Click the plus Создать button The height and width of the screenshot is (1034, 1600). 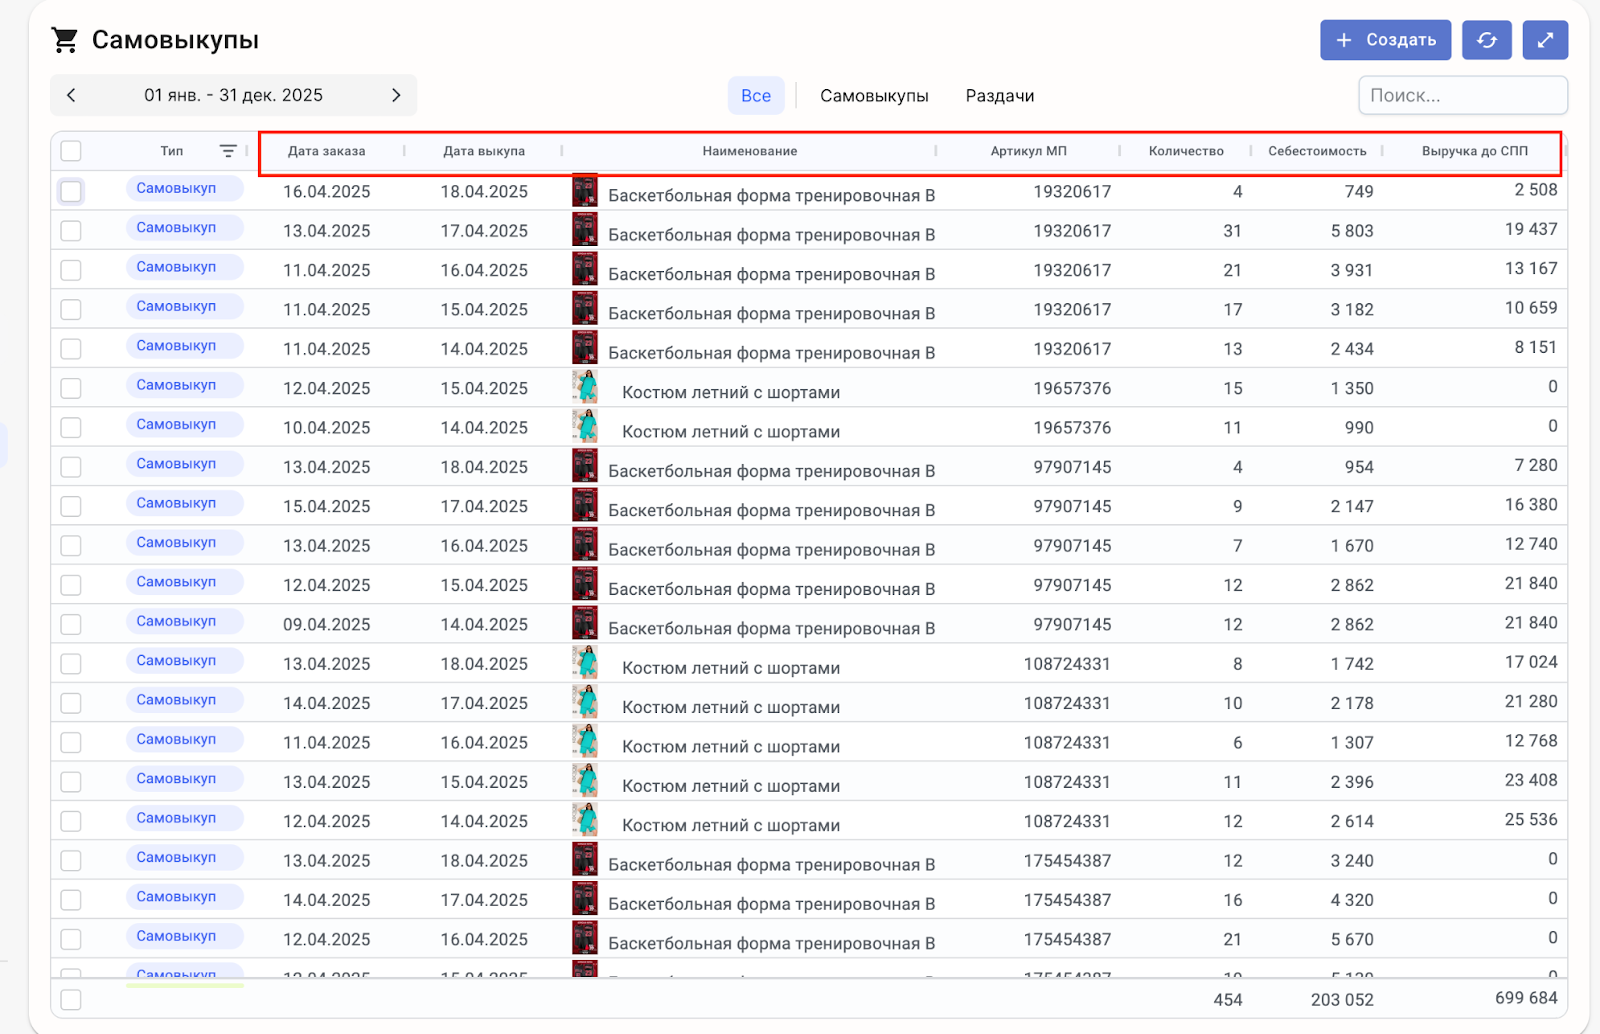click(1385, 40)
